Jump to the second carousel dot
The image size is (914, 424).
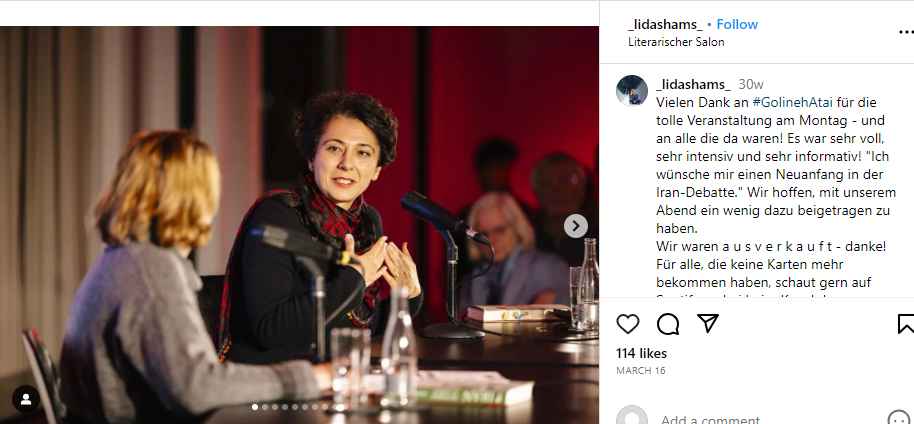pos(265,407)
